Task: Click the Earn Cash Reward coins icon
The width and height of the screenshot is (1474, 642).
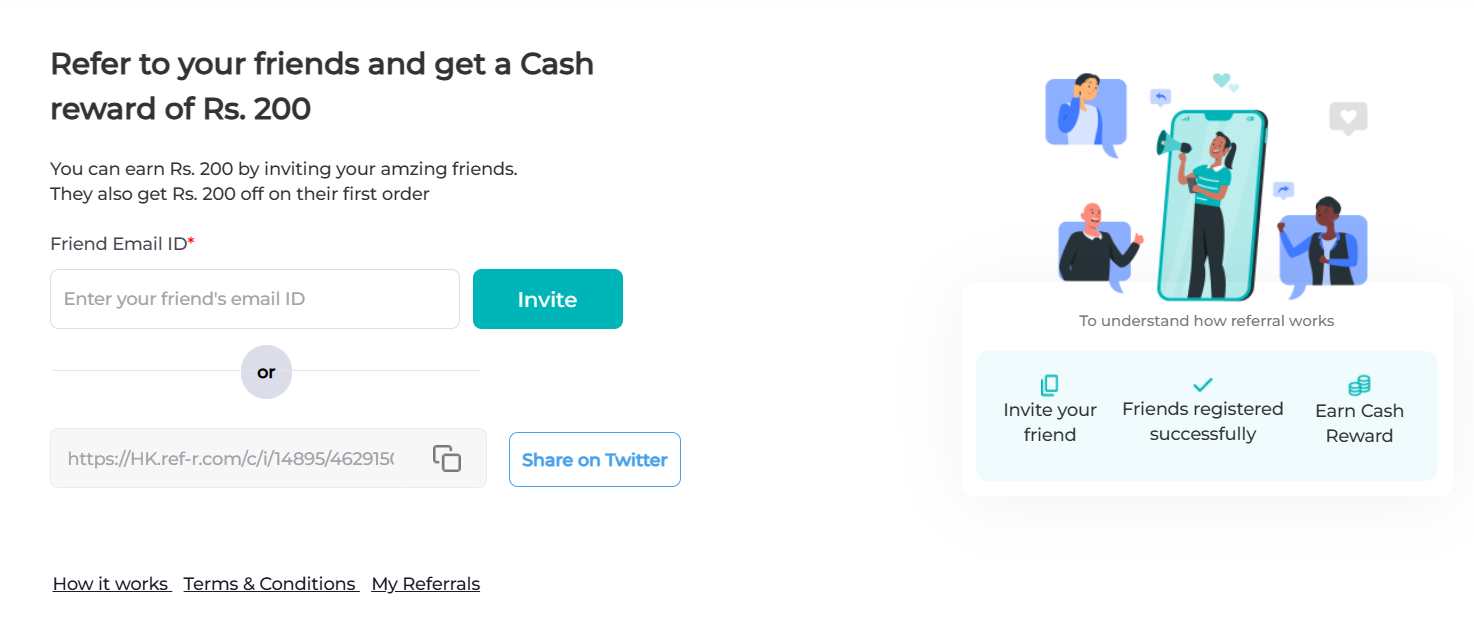Action: pyautogui.click(x=1359, y=385)
